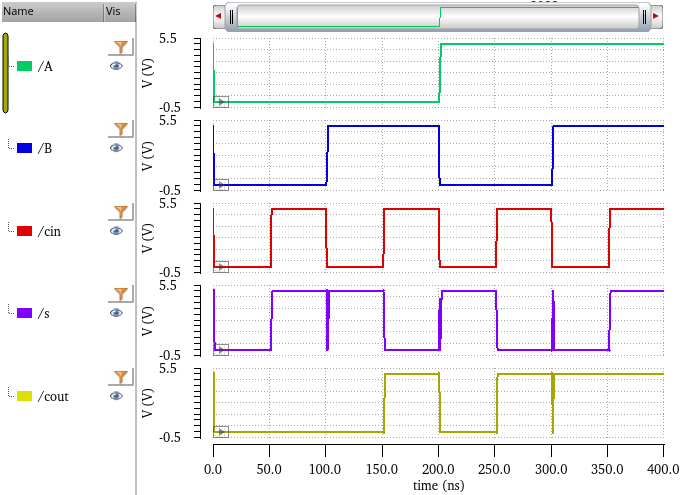Click the filter funnel icon for /B
This screenshot has width=684, height=495.
121,129
